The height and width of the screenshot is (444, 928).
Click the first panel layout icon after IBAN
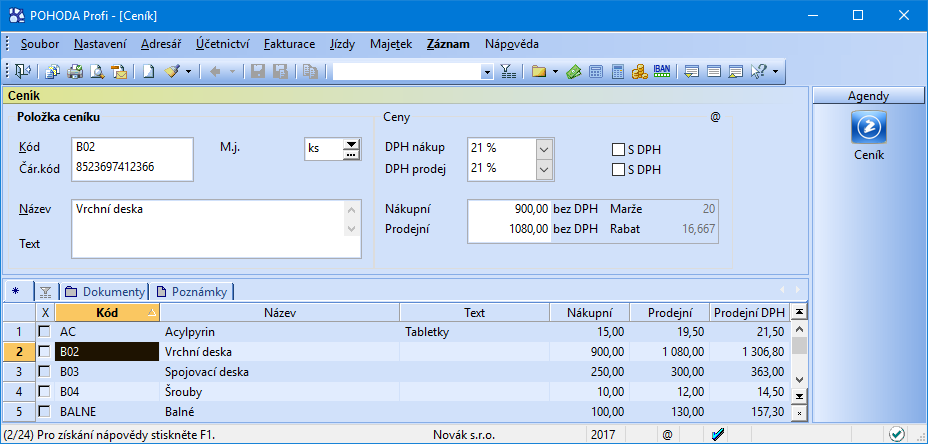pos(691,72)
